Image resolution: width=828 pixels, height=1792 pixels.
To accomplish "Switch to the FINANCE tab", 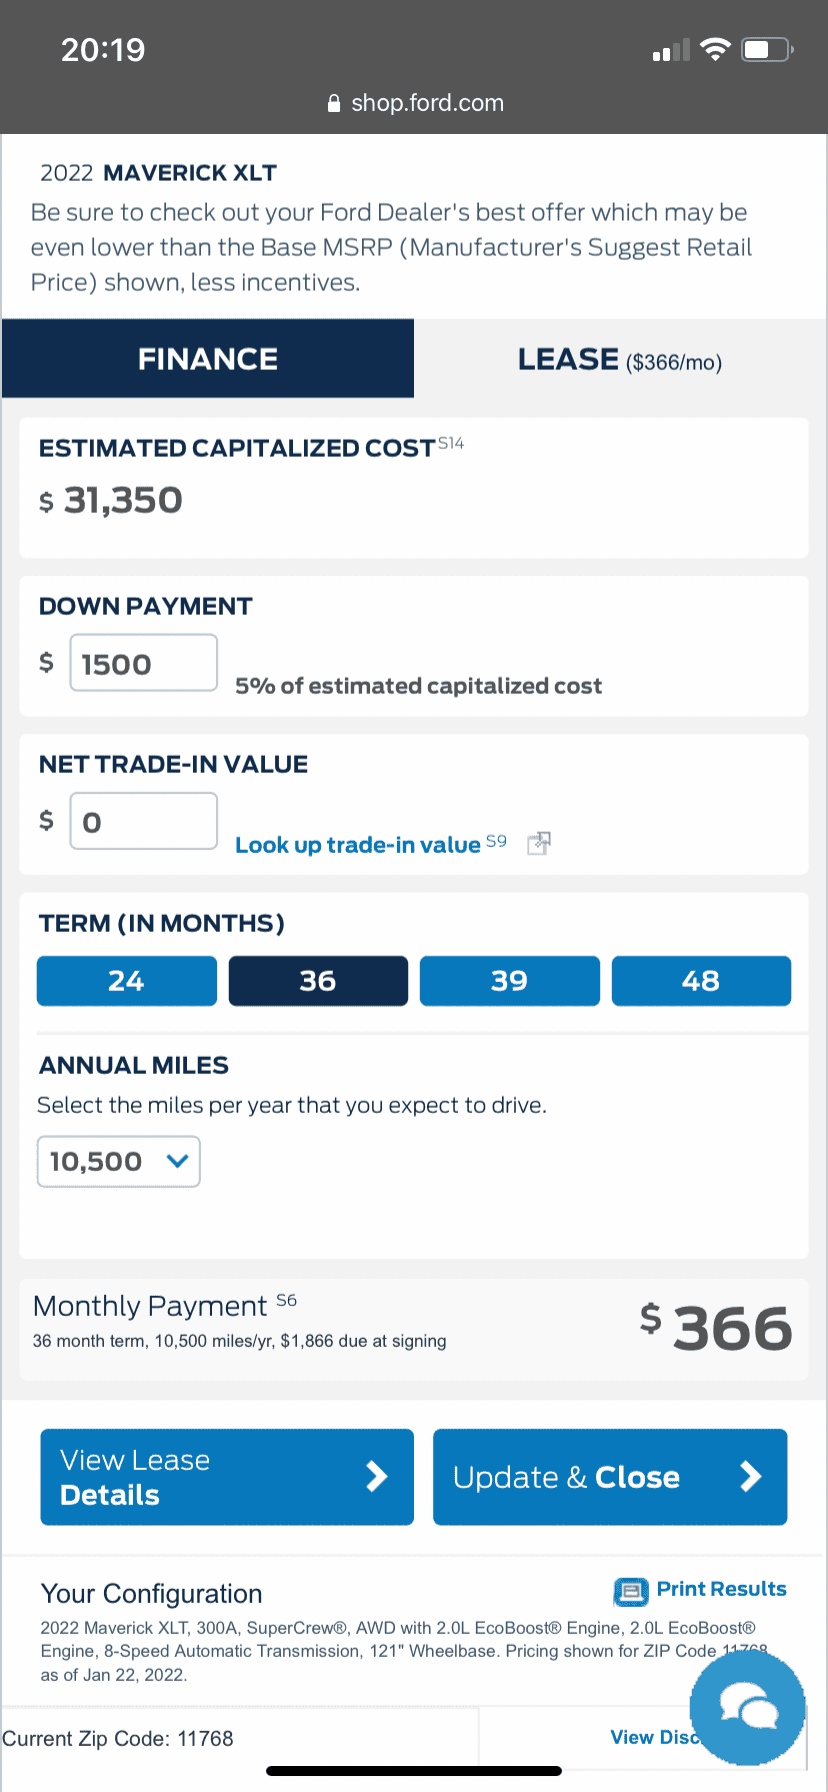I will tap(208, 359).
